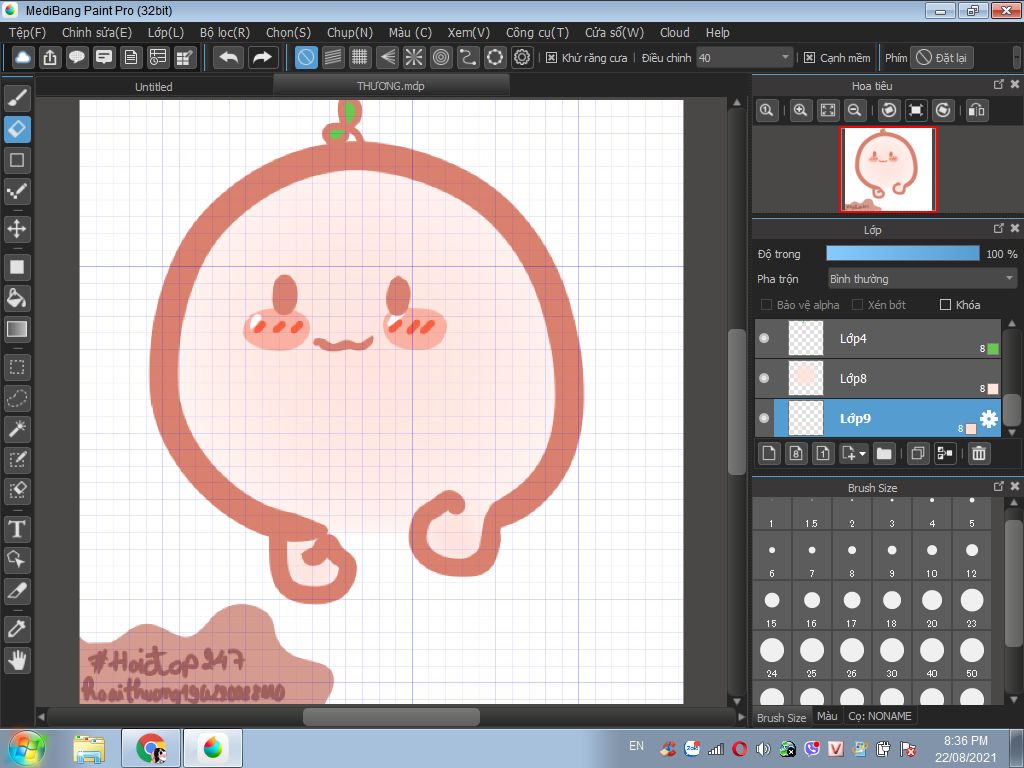
Task: Open the Lớp(L) menu
Action: click(x=166, y=33)
